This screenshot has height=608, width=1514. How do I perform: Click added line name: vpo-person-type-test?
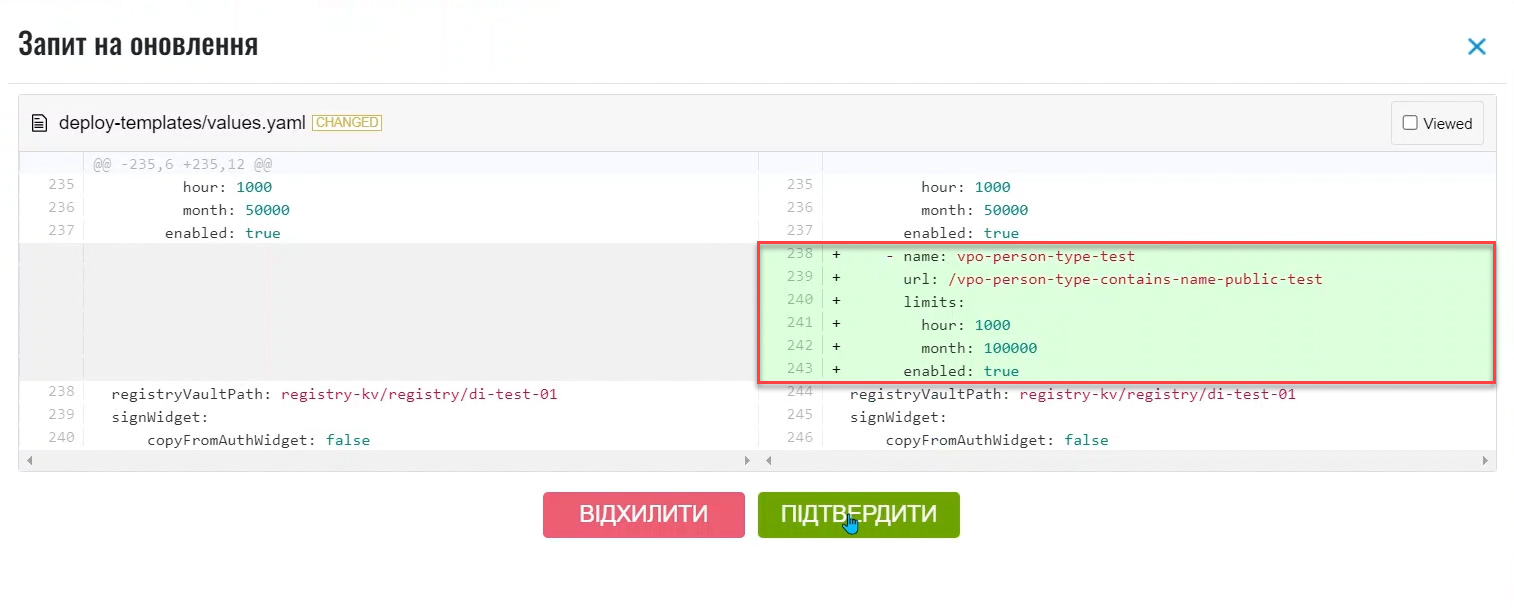1010,256
